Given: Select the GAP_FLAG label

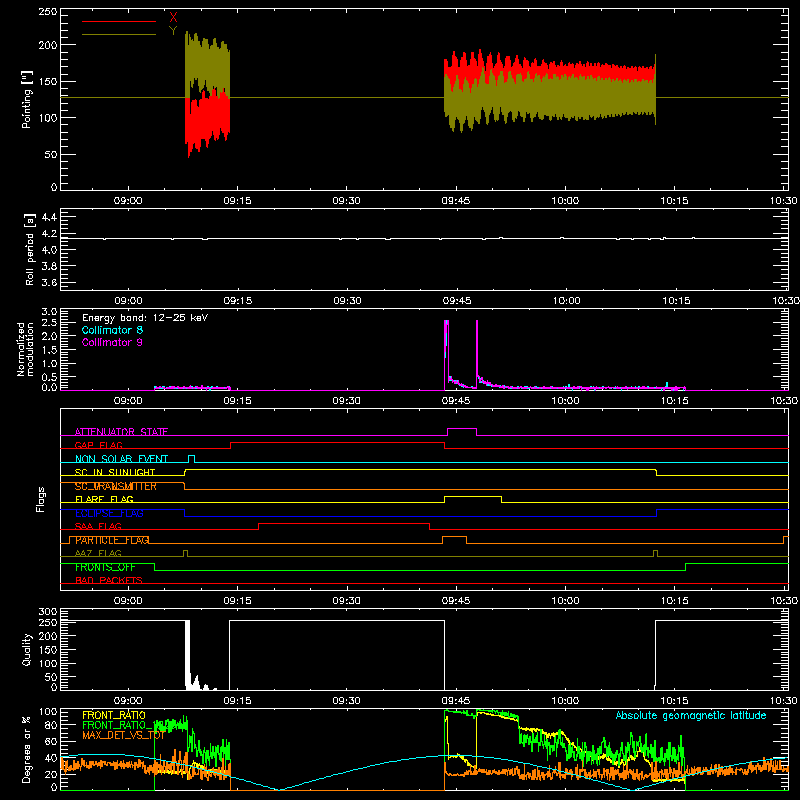Looking at the screenshot, I should 98,445.
